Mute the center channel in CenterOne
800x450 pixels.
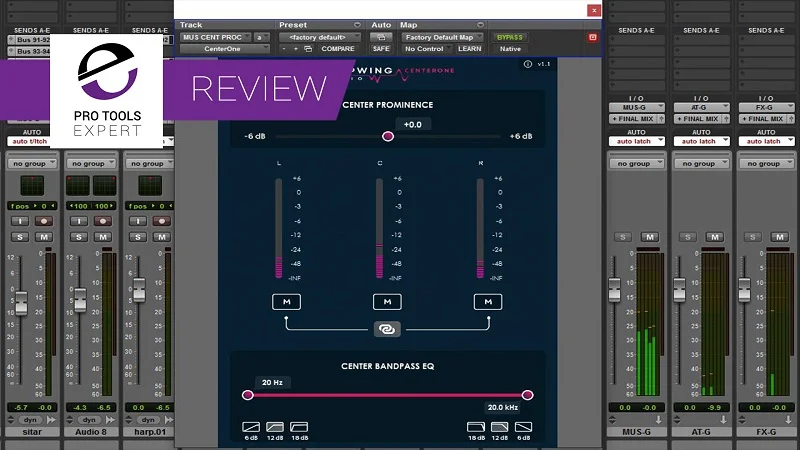[387, 302]
